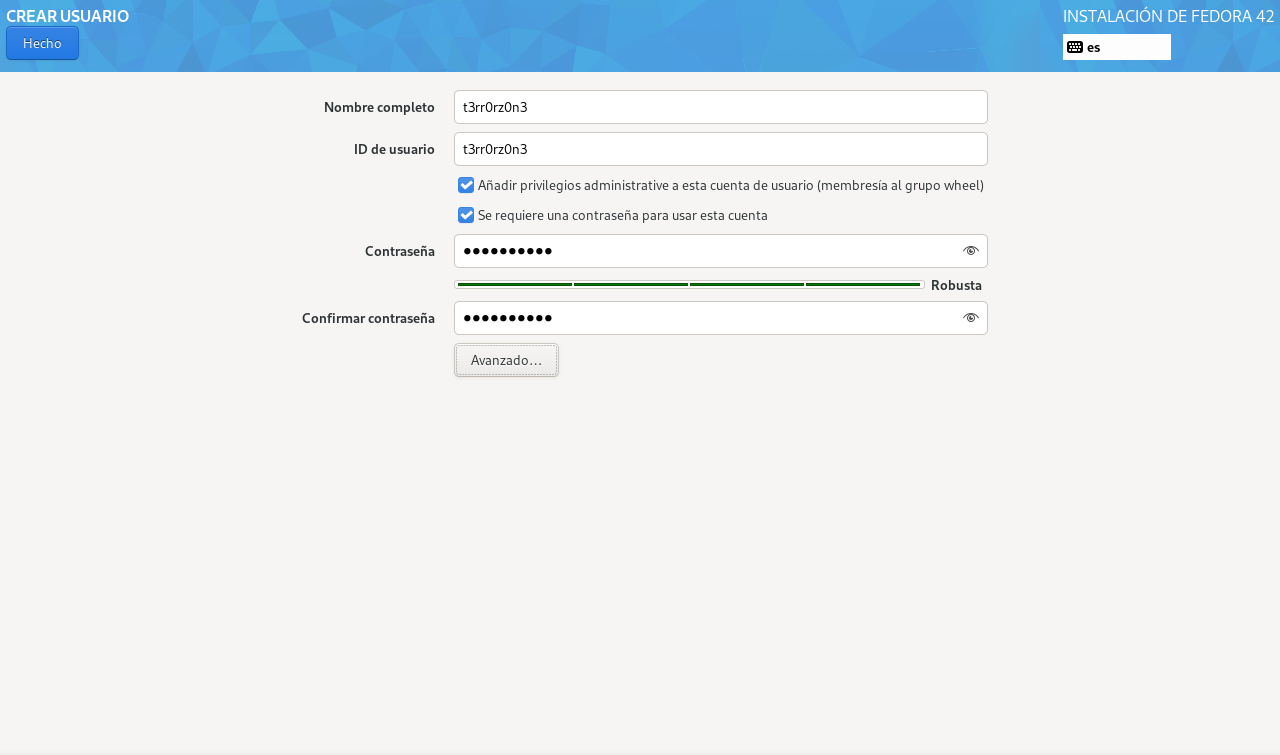Click the green password strength bar
The image size is (1280, 755).
point(689,285)
